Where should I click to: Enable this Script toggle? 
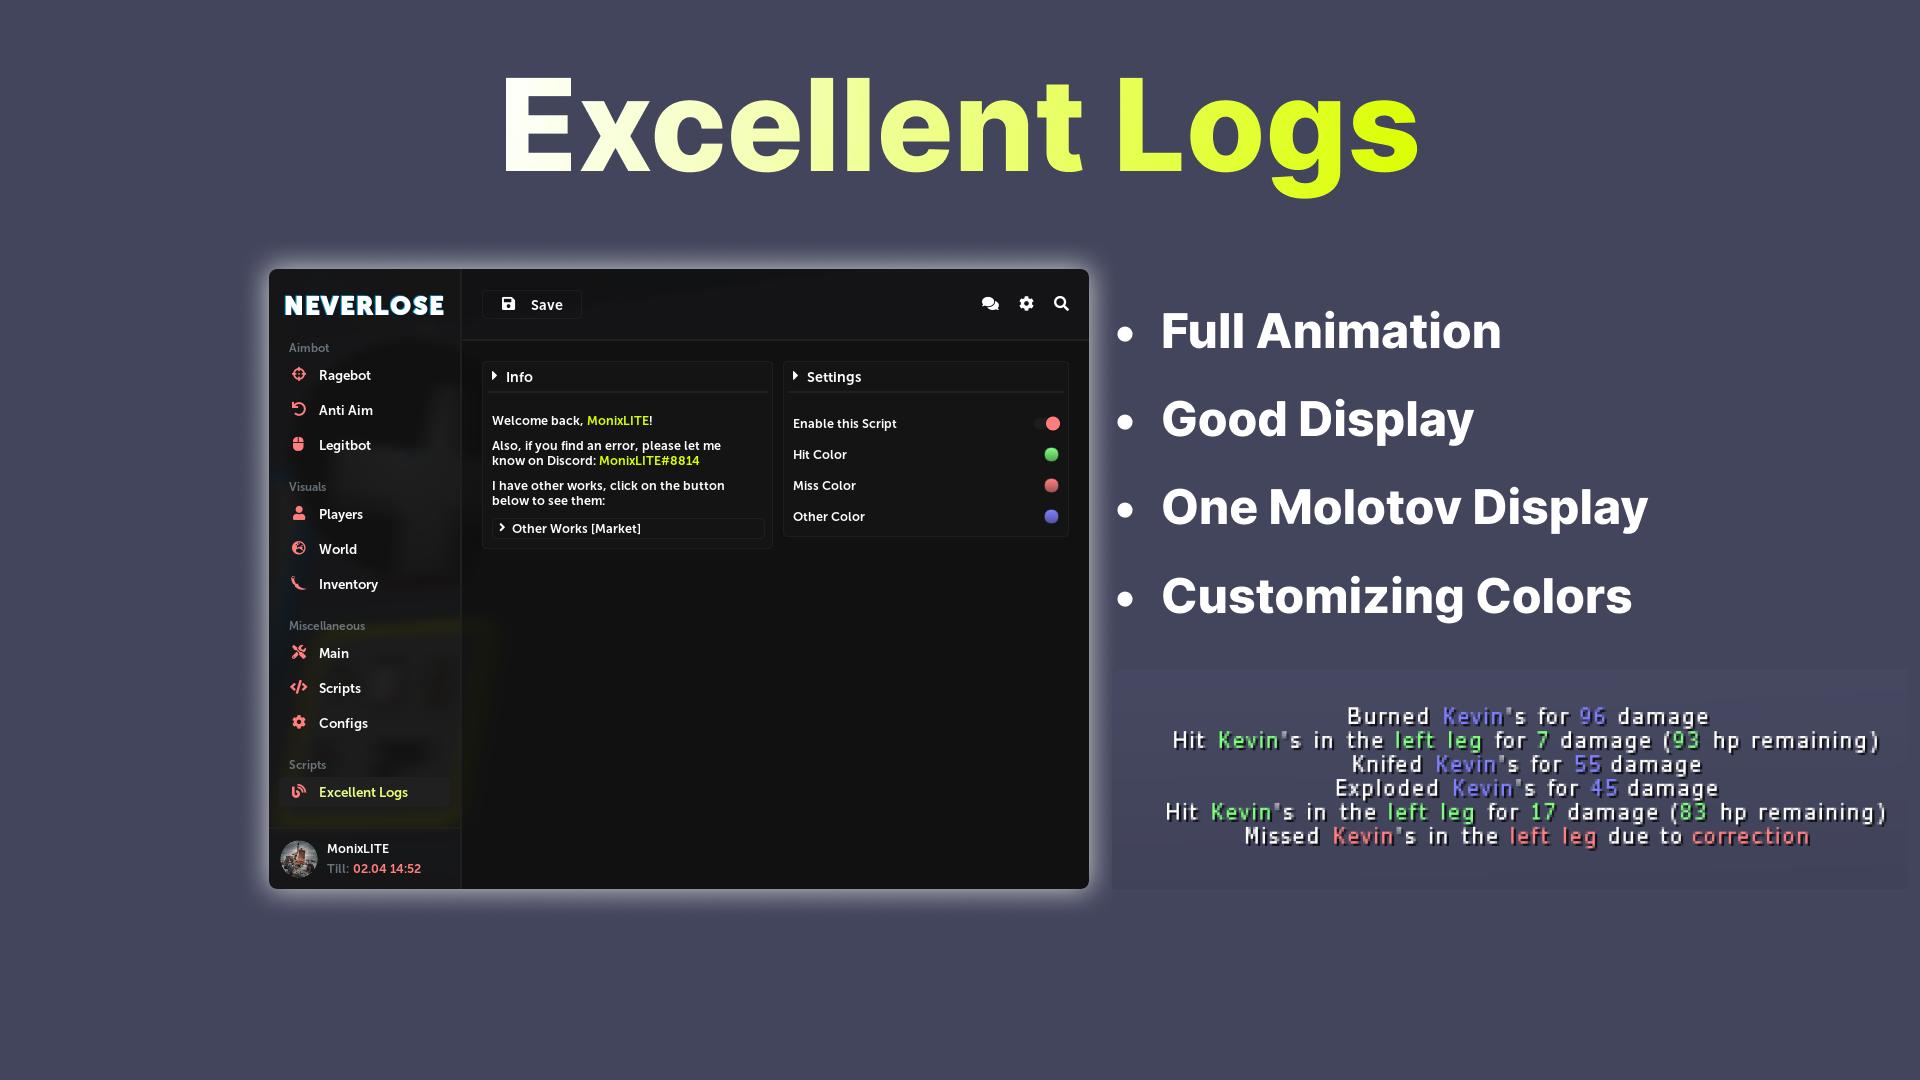click(x=1049, y=423)
